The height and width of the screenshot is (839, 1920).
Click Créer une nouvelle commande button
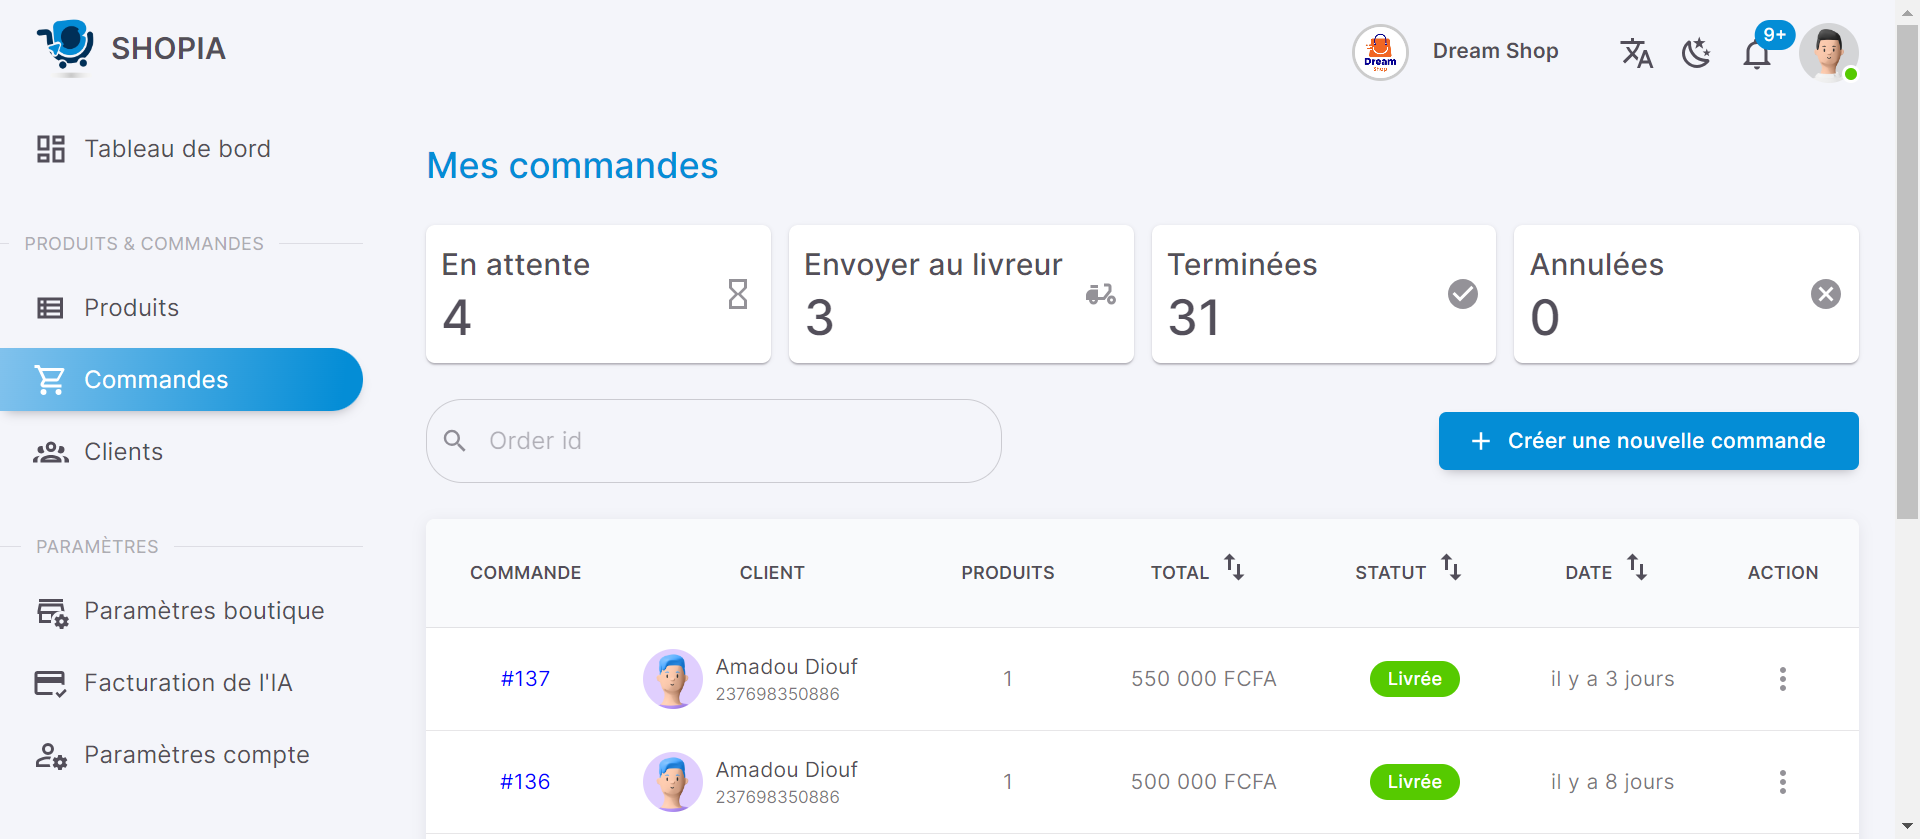coord(1648,441)
